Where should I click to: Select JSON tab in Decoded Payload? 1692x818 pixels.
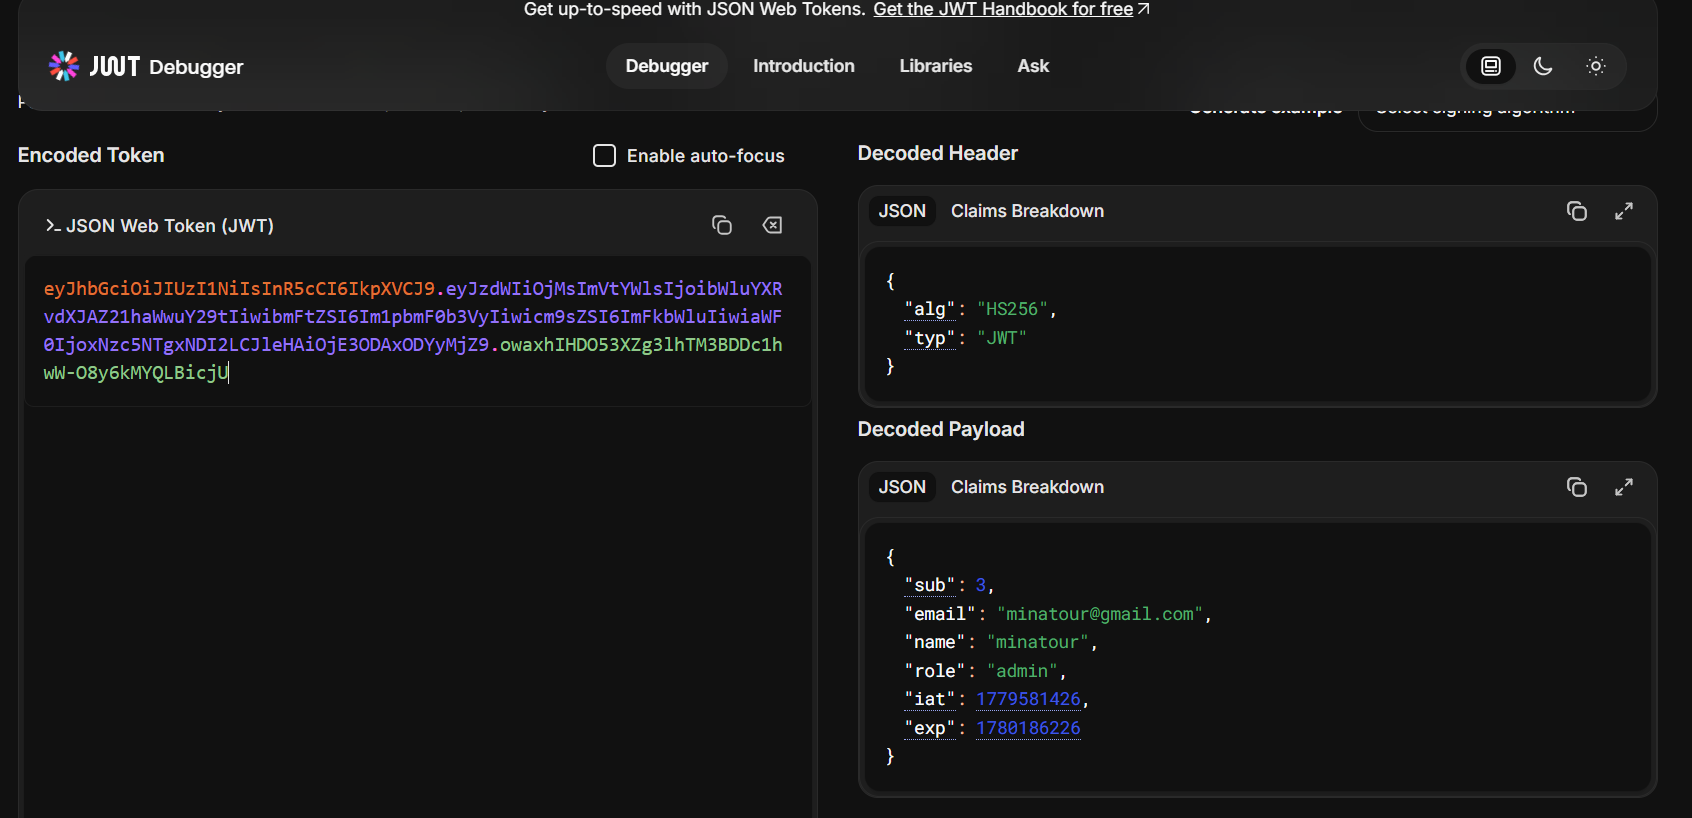tap(902, 487)
